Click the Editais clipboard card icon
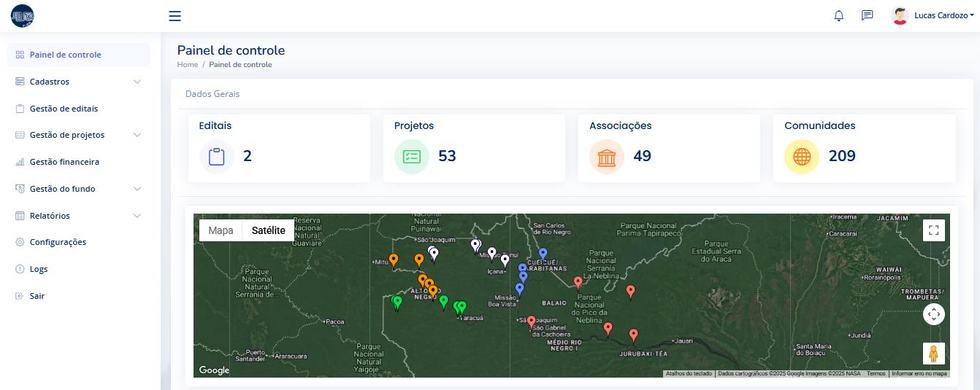This screenshot has width=980, height=390. pyautogui.click(x=216, y=156)
